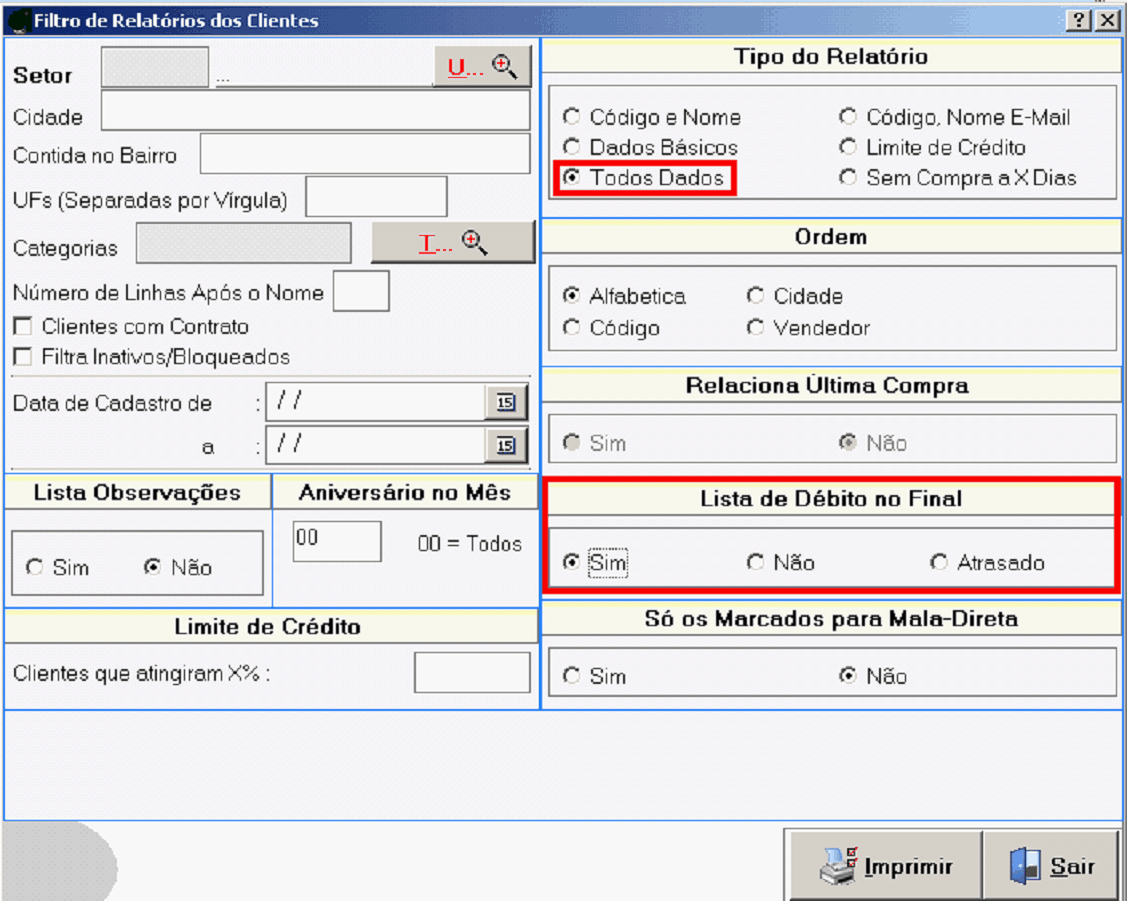
Task: Select Sem Compra a X Dias option
Action: [x=848, y=178]
